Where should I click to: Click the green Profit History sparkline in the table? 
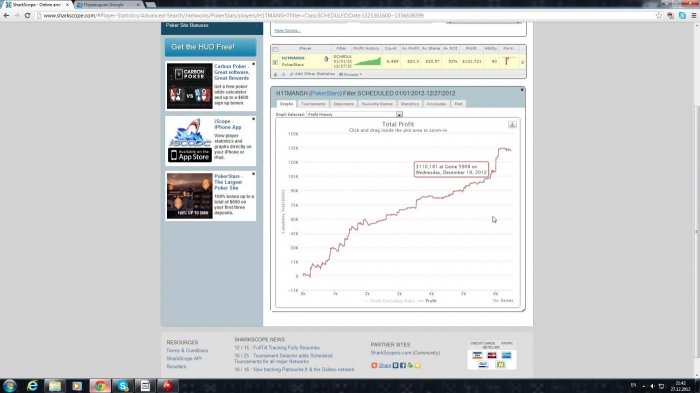(367, 61)
